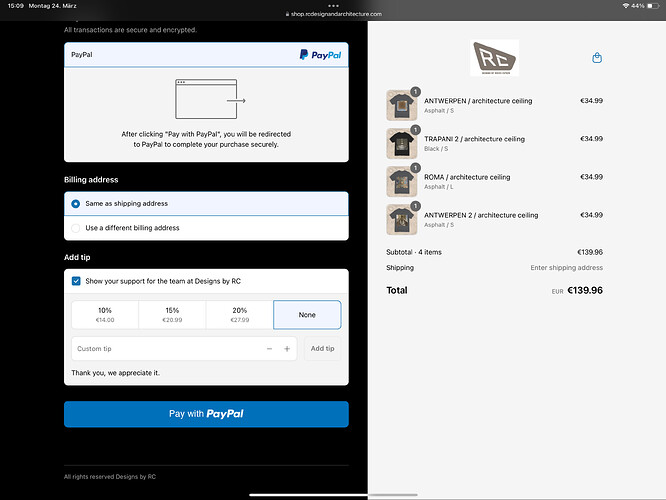Click the 'Billing address' heading
The width and height of the screenshot is (666, 500).
point(91,180)
